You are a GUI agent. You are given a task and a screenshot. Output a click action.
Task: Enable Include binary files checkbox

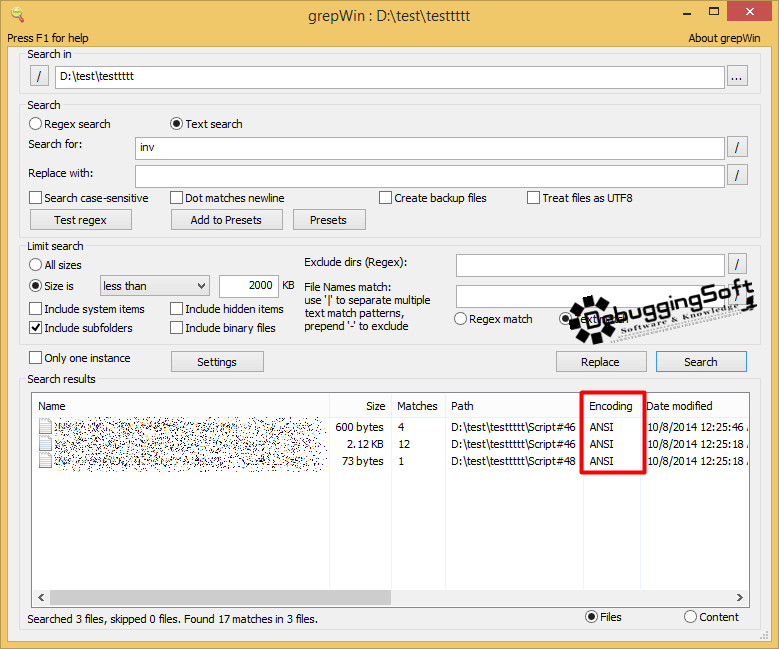coord(176,327)
